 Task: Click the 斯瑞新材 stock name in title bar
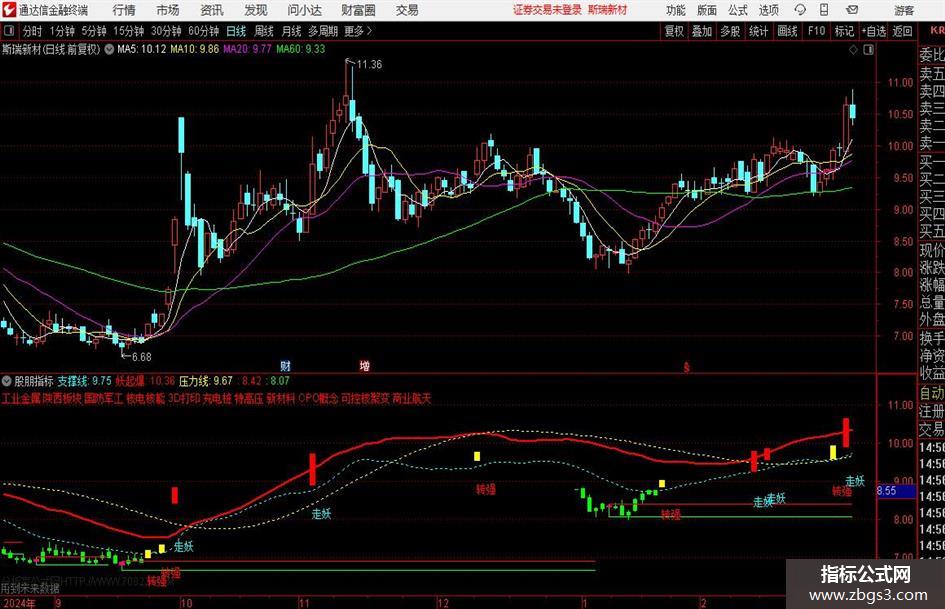[x=608, y=10]
